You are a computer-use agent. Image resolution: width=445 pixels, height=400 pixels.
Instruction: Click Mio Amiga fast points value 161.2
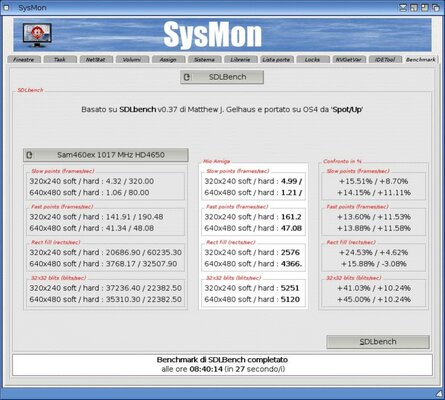click(x=291, y=217)
